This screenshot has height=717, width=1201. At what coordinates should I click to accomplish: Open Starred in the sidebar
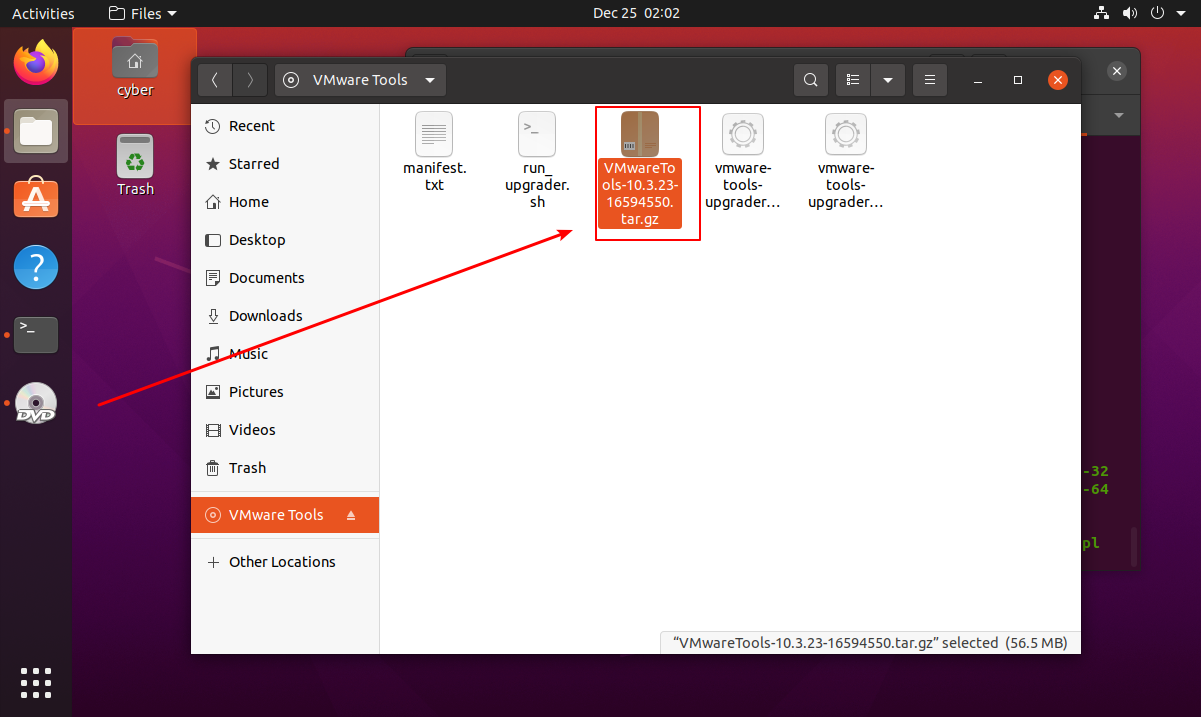point(285,164)
